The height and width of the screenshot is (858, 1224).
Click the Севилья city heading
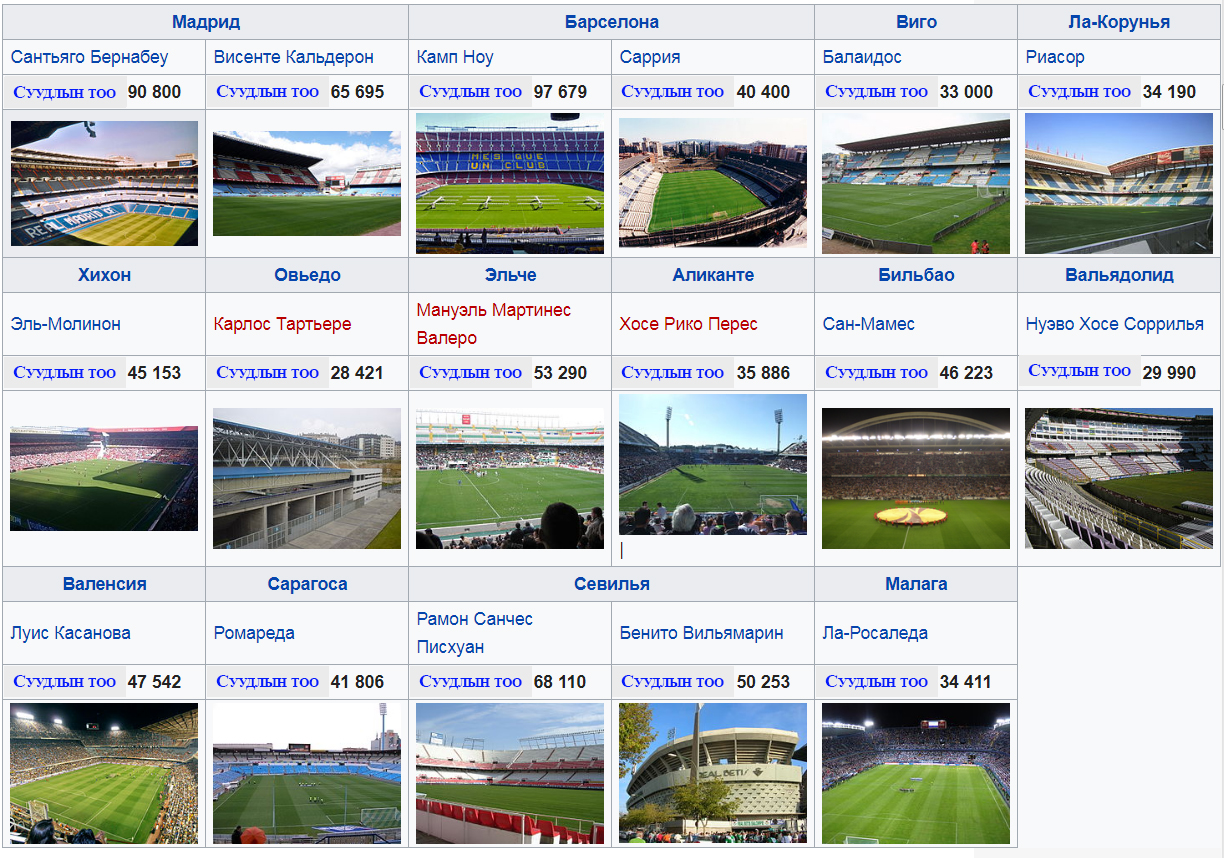pyautogui.click(x=611, y=584)
